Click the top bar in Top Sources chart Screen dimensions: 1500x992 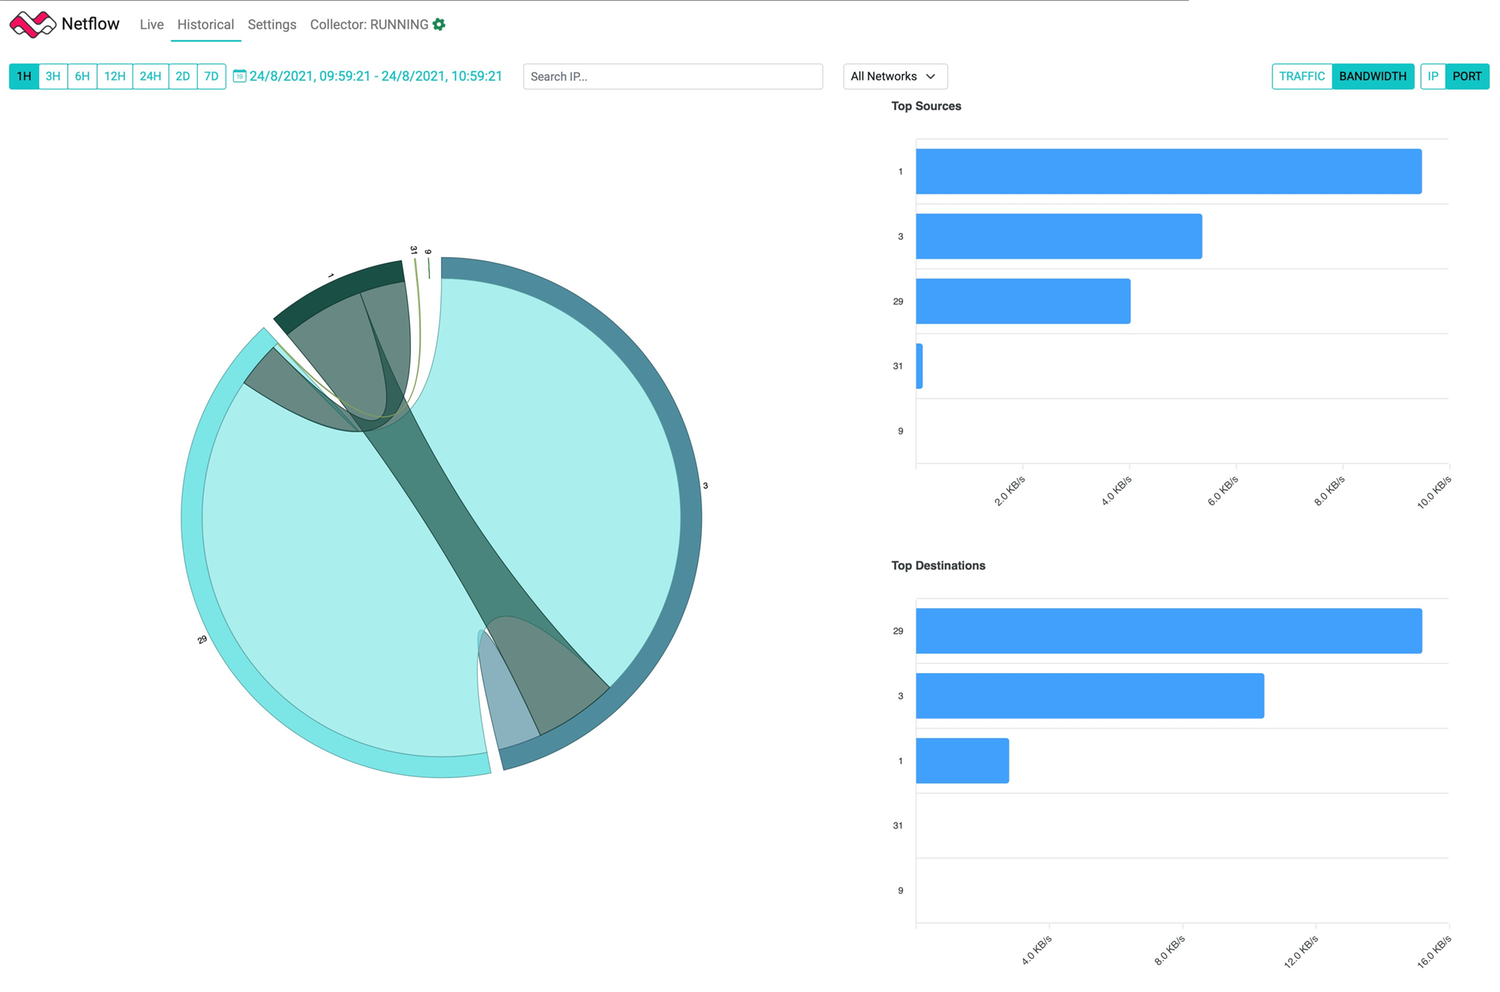pos(1168,171)
